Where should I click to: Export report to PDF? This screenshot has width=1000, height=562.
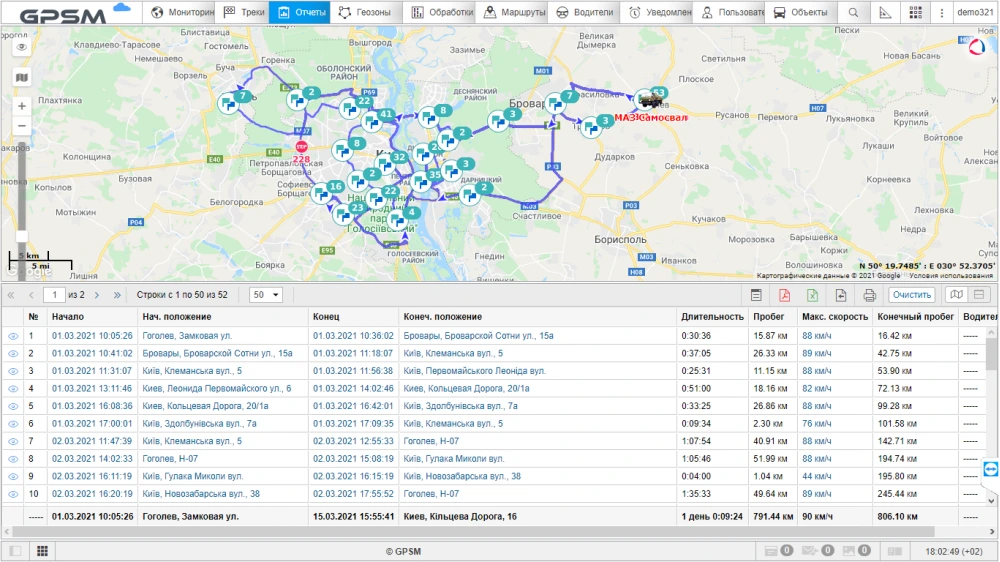click(x=785, y=295)
